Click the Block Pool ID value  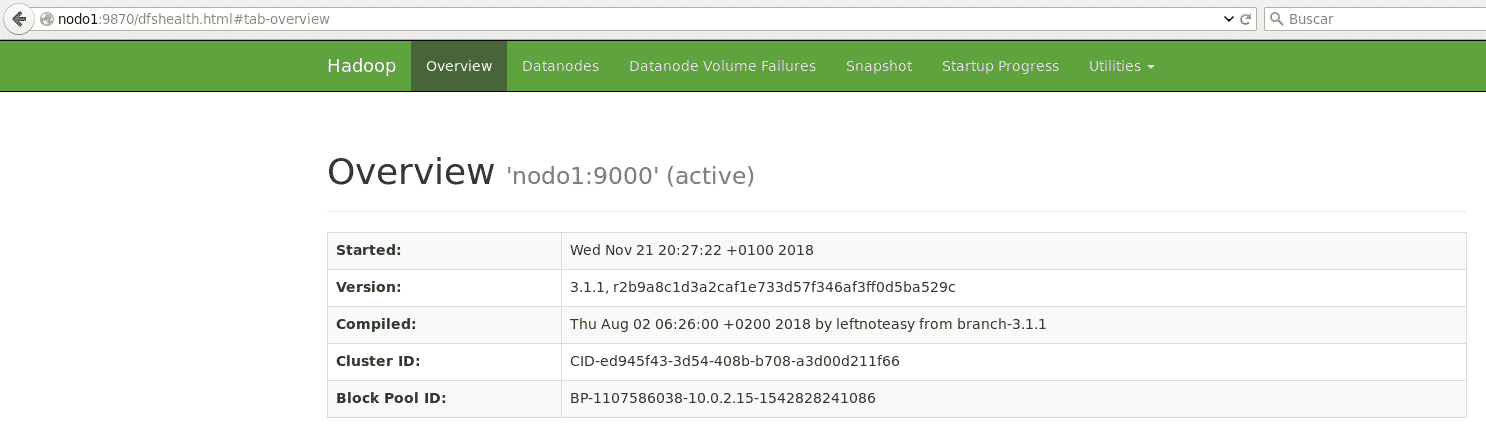[x=722, y=398]
